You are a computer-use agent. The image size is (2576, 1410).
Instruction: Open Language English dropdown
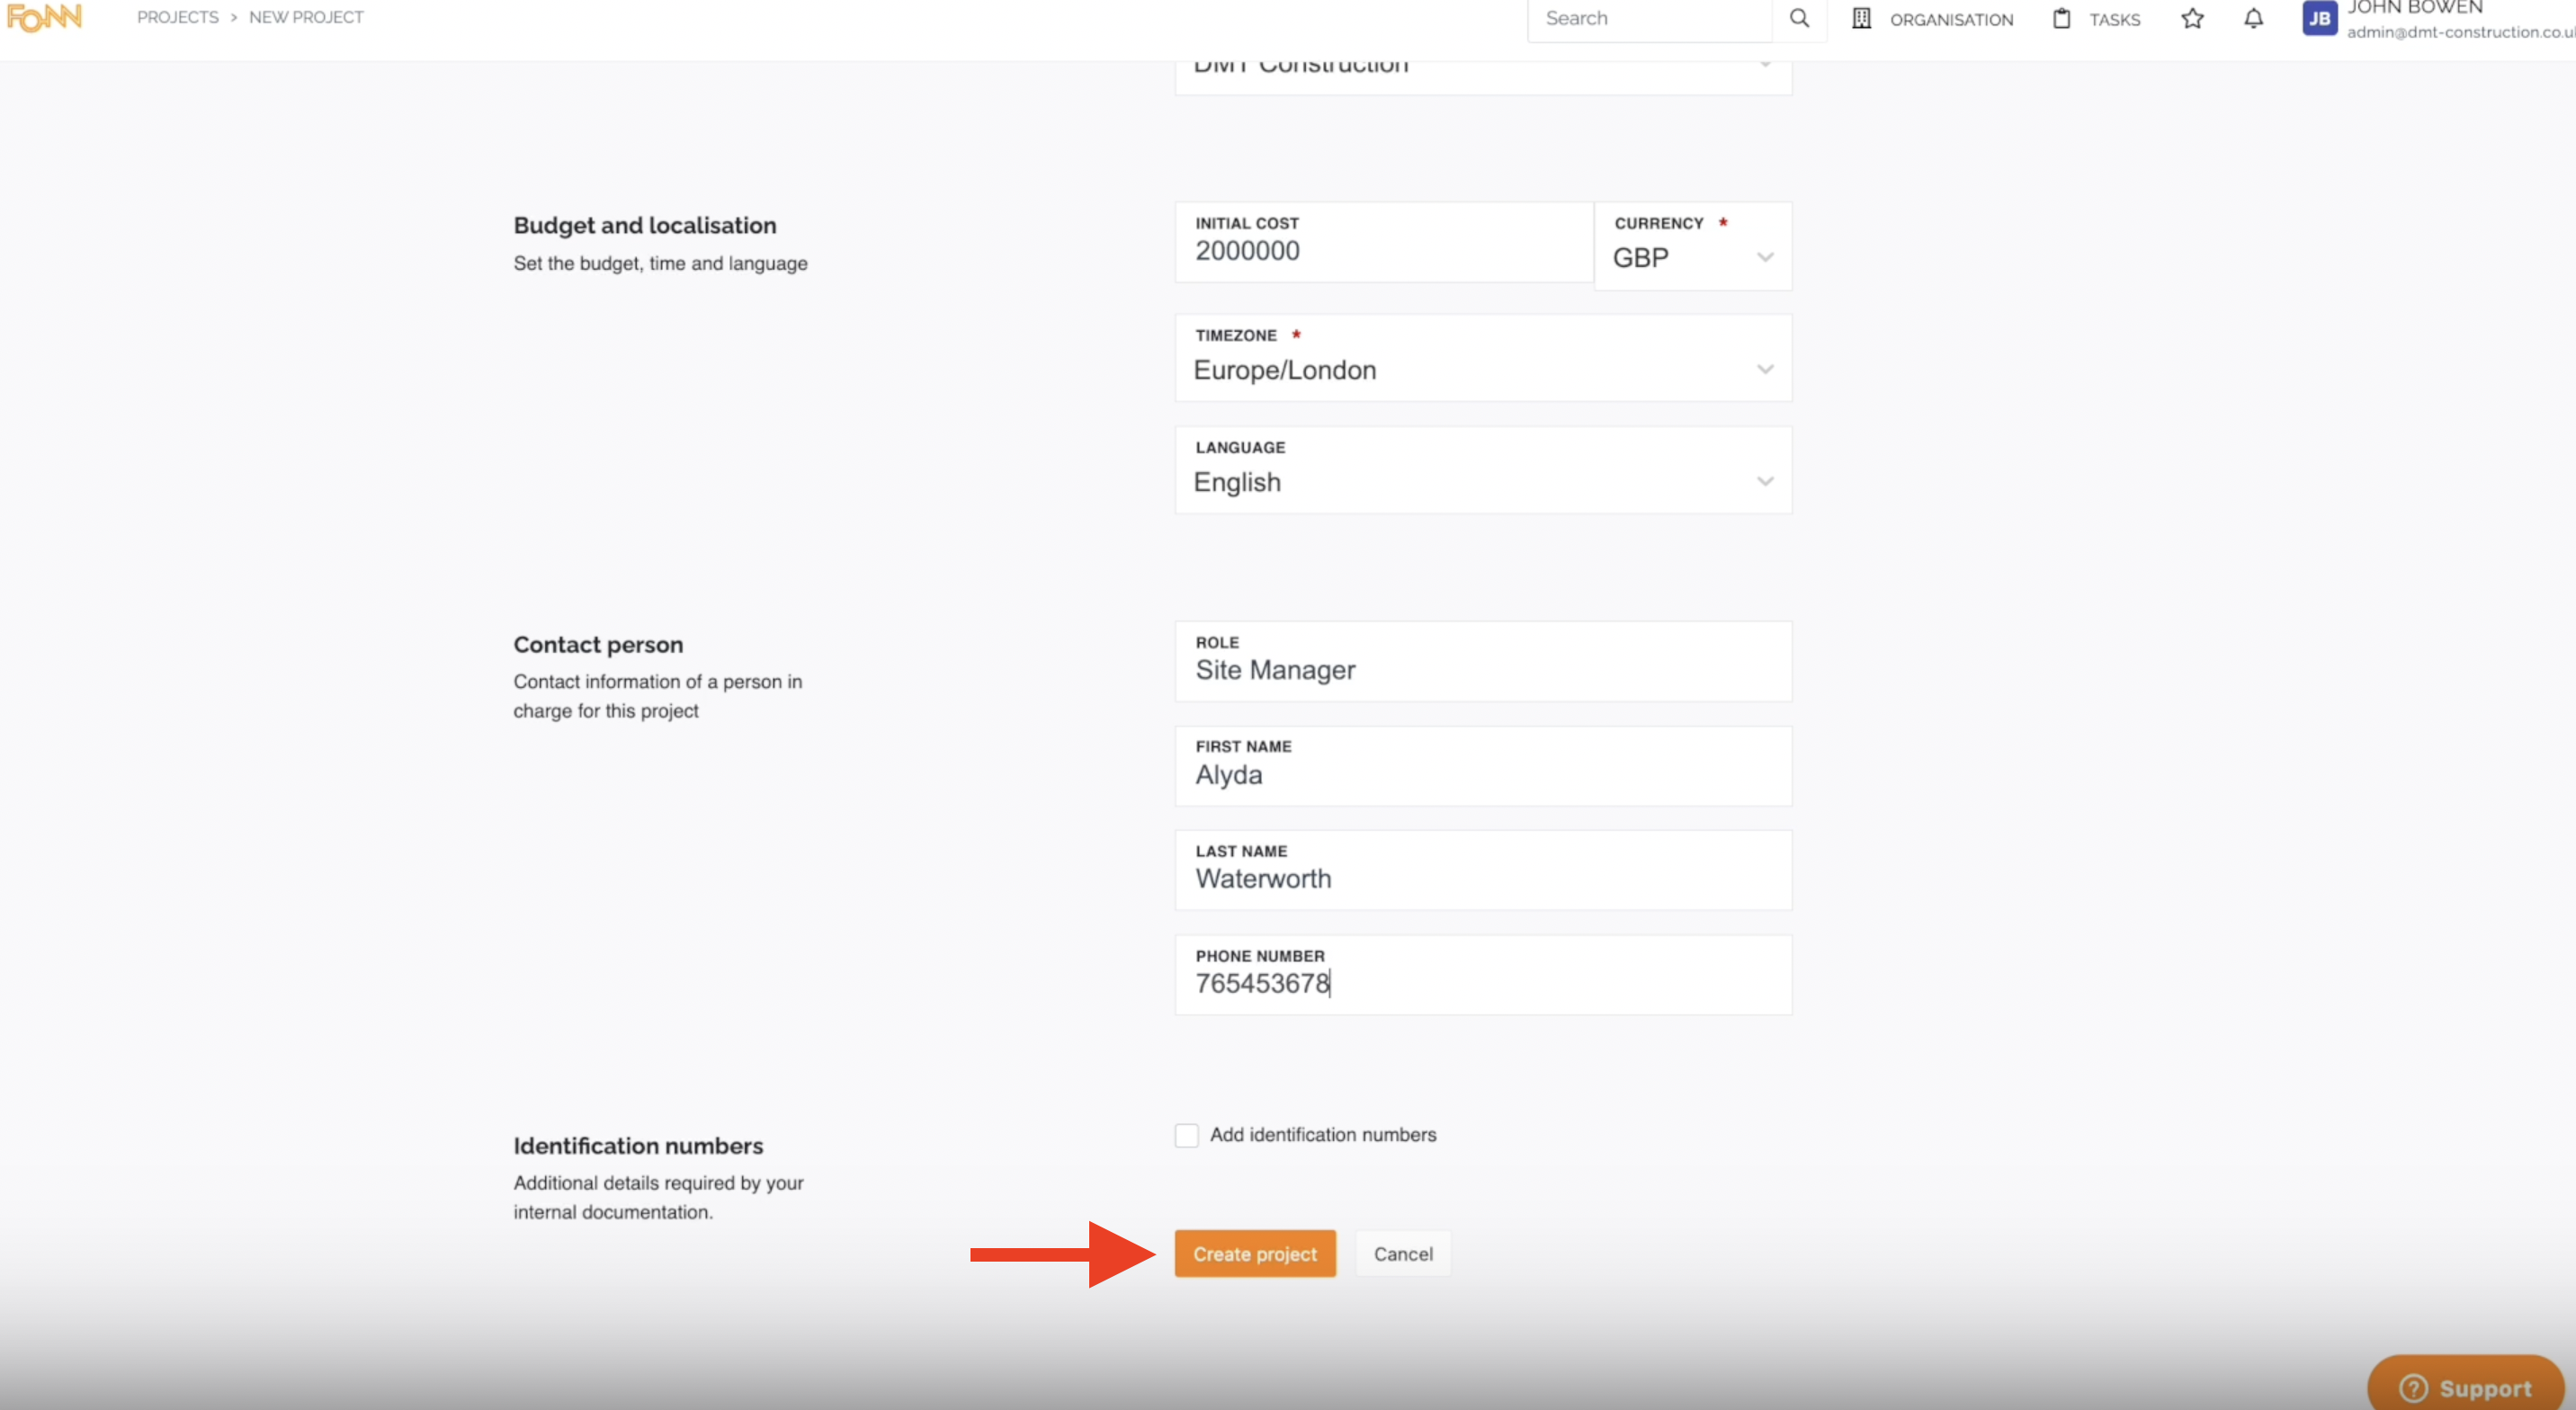click(1483, 470)
